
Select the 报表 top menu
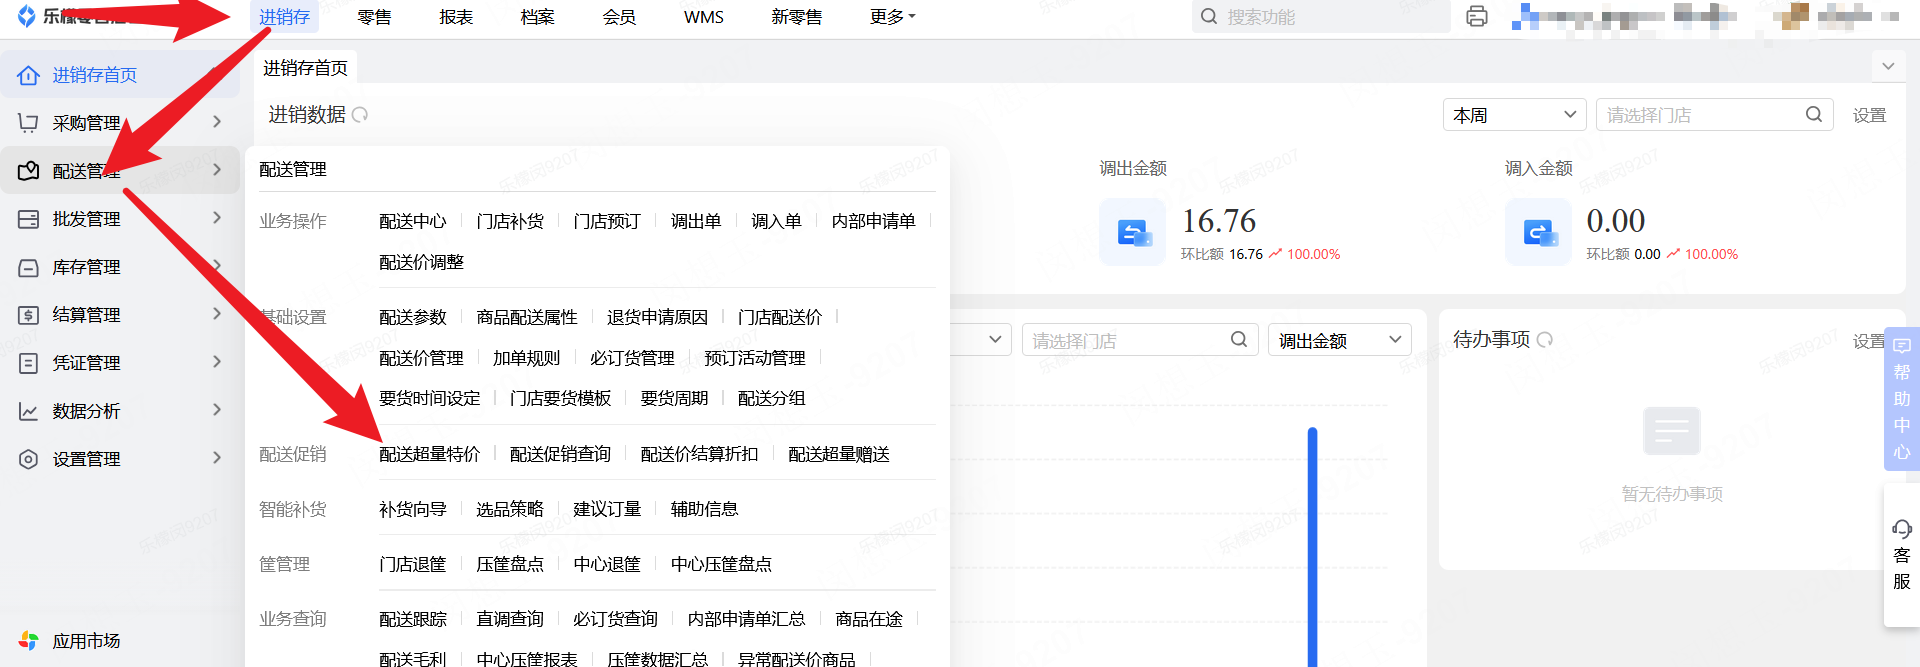click(x=456, y=17)
